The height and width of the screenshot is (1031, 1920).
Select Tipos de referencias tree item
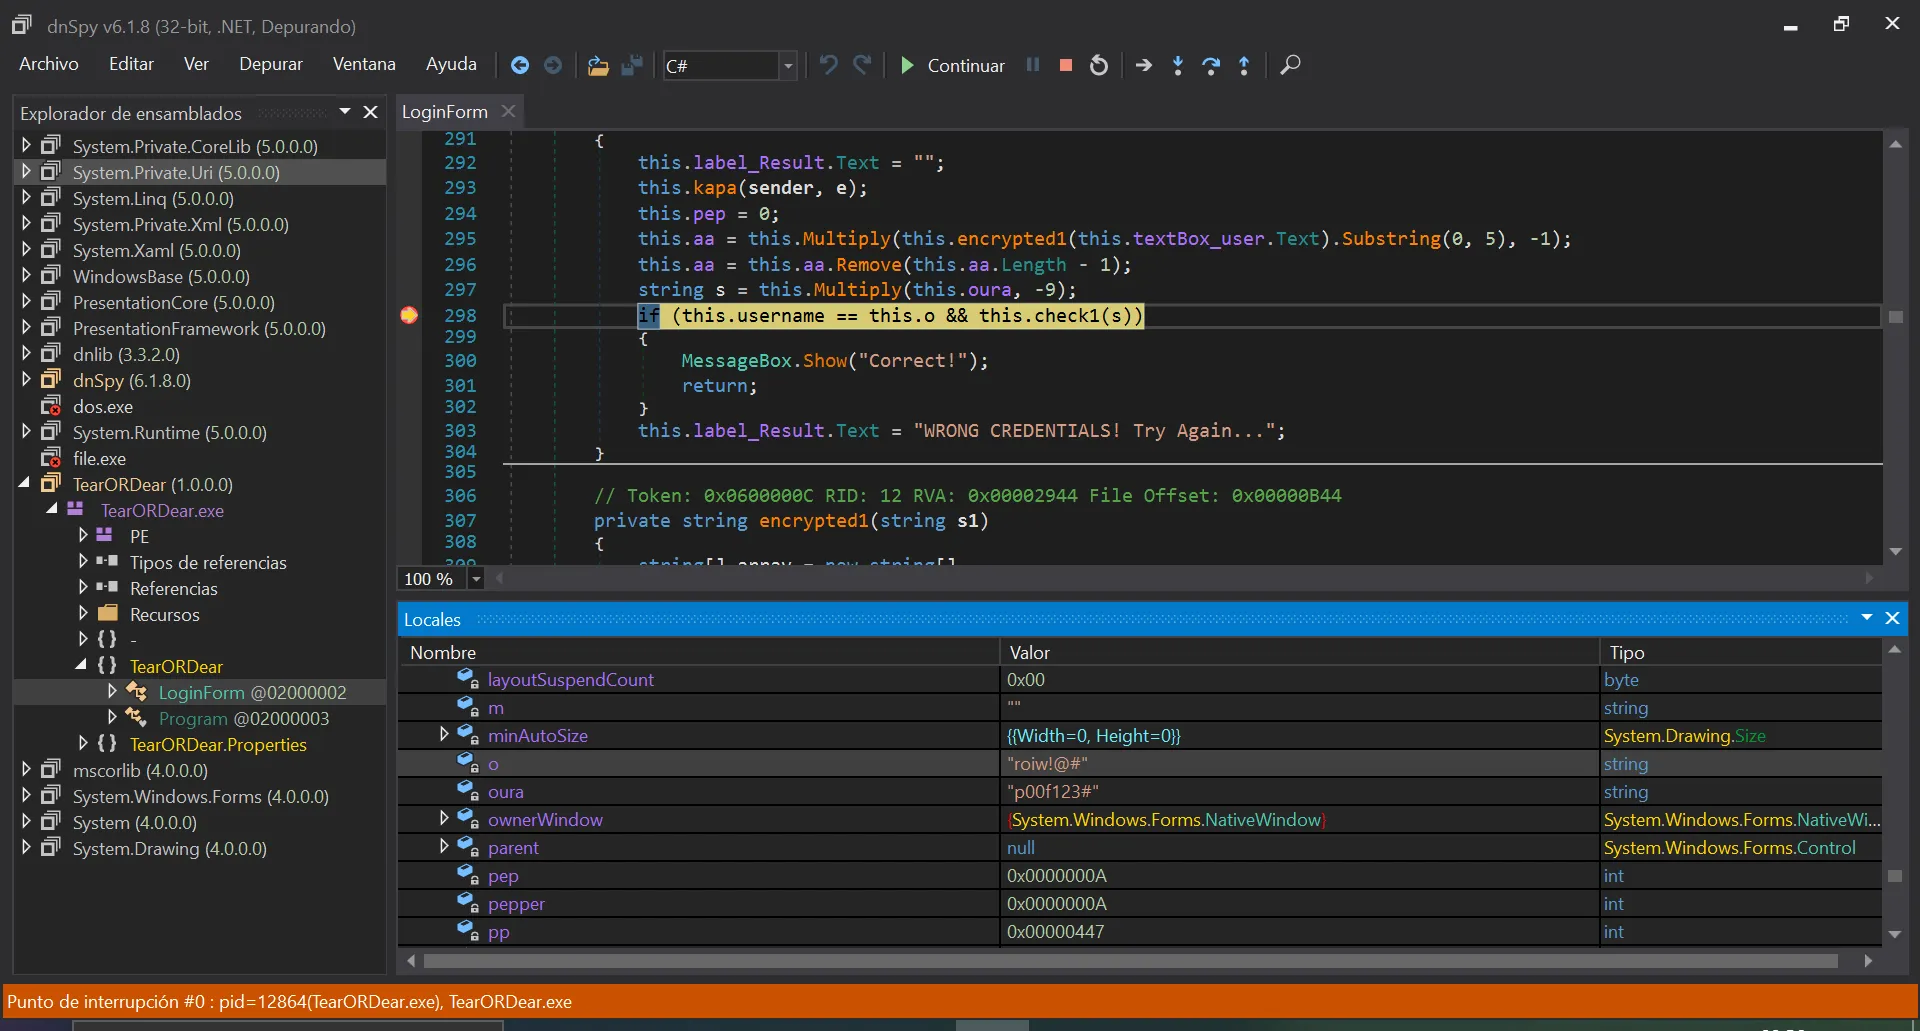[208, 563]
